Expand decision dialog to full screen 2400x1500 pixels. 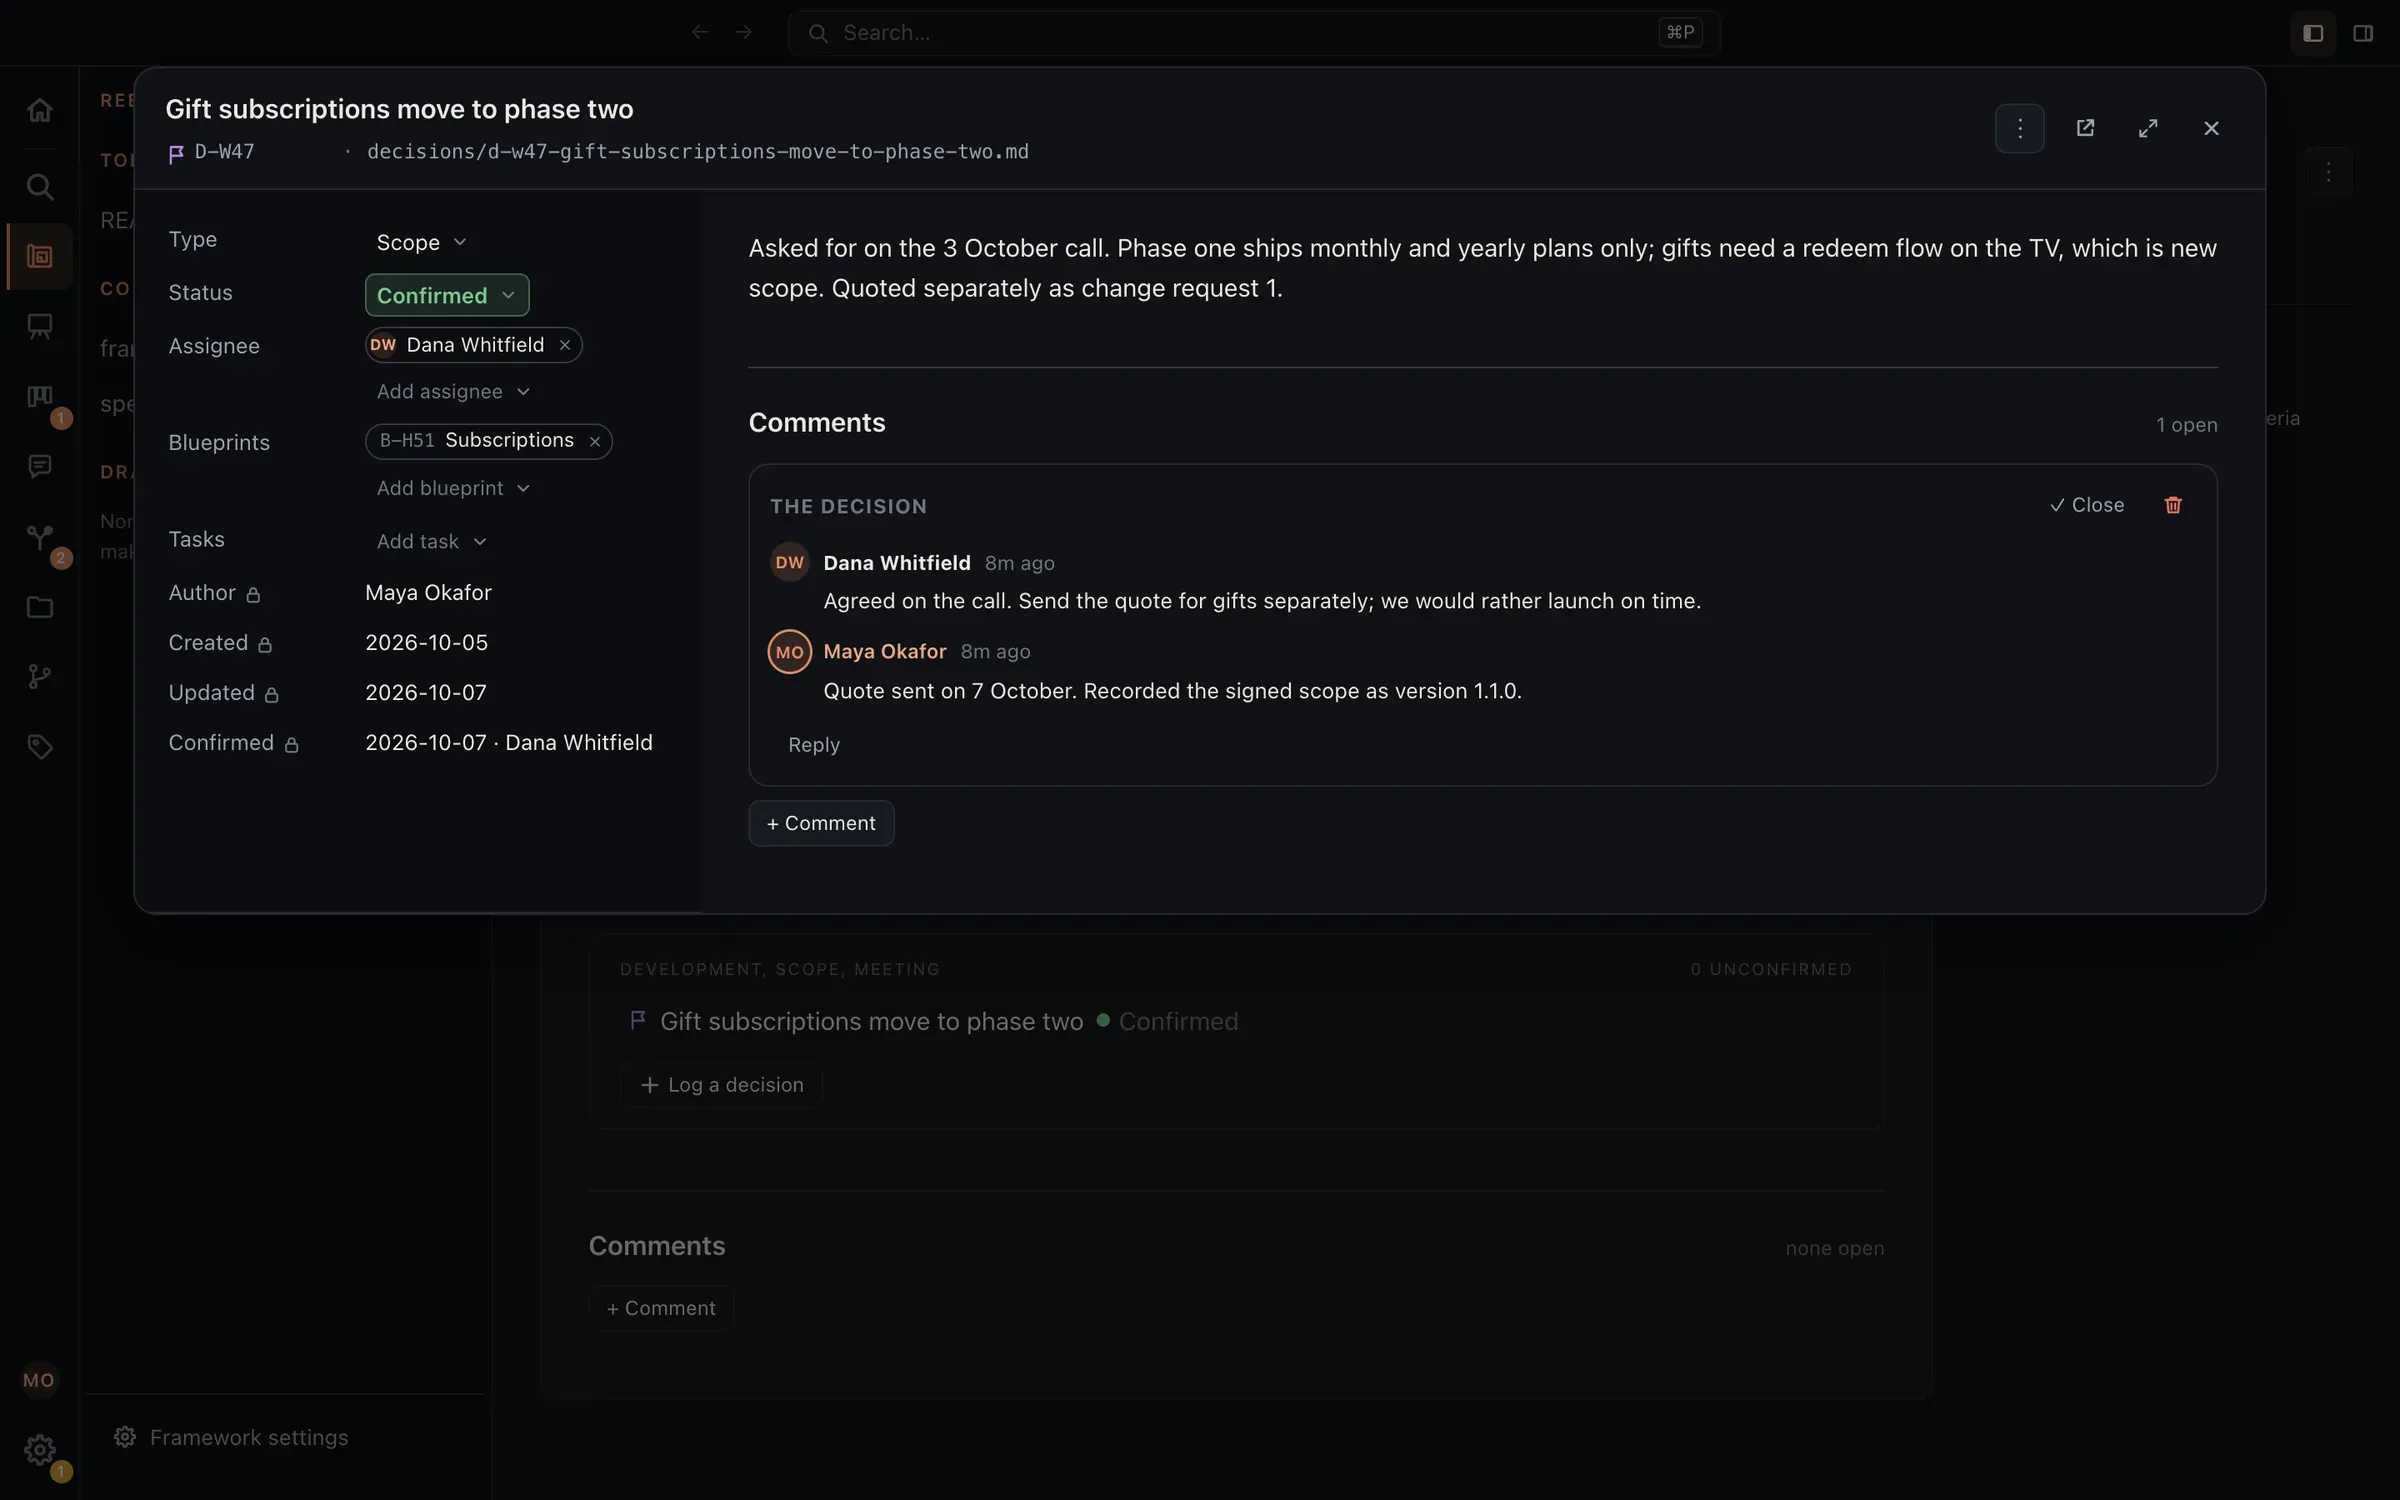click(2148, 128)
